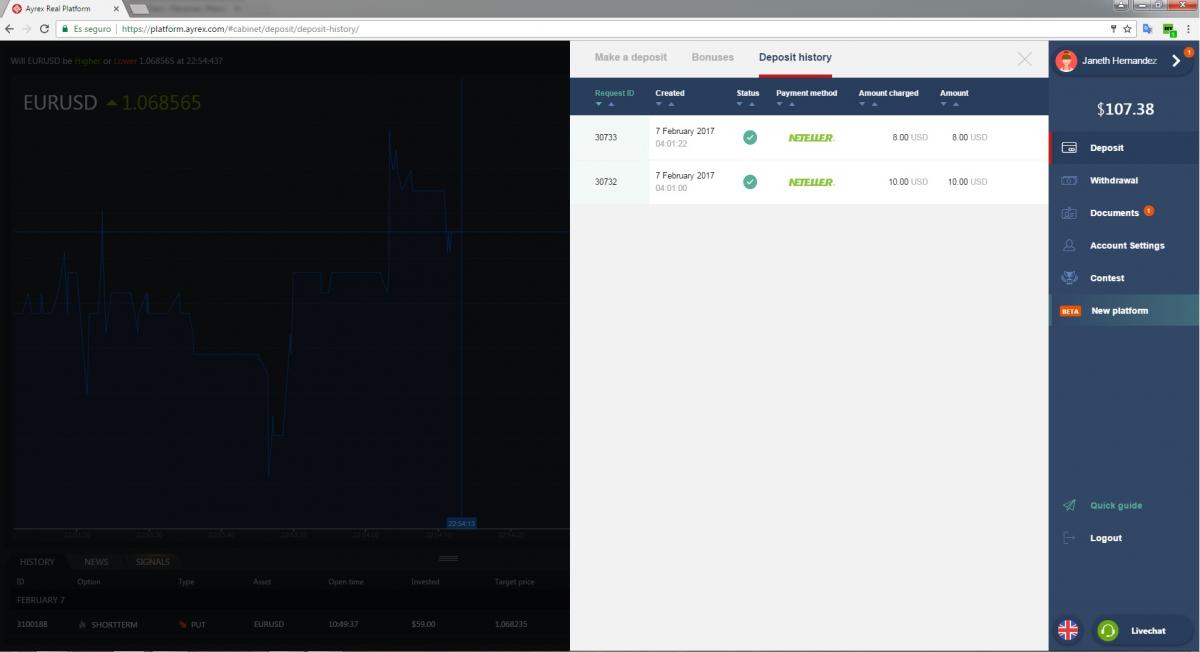Click the Logout door icon
Viewport: 1200px width, 652px height.
[x=1069, y=538]
